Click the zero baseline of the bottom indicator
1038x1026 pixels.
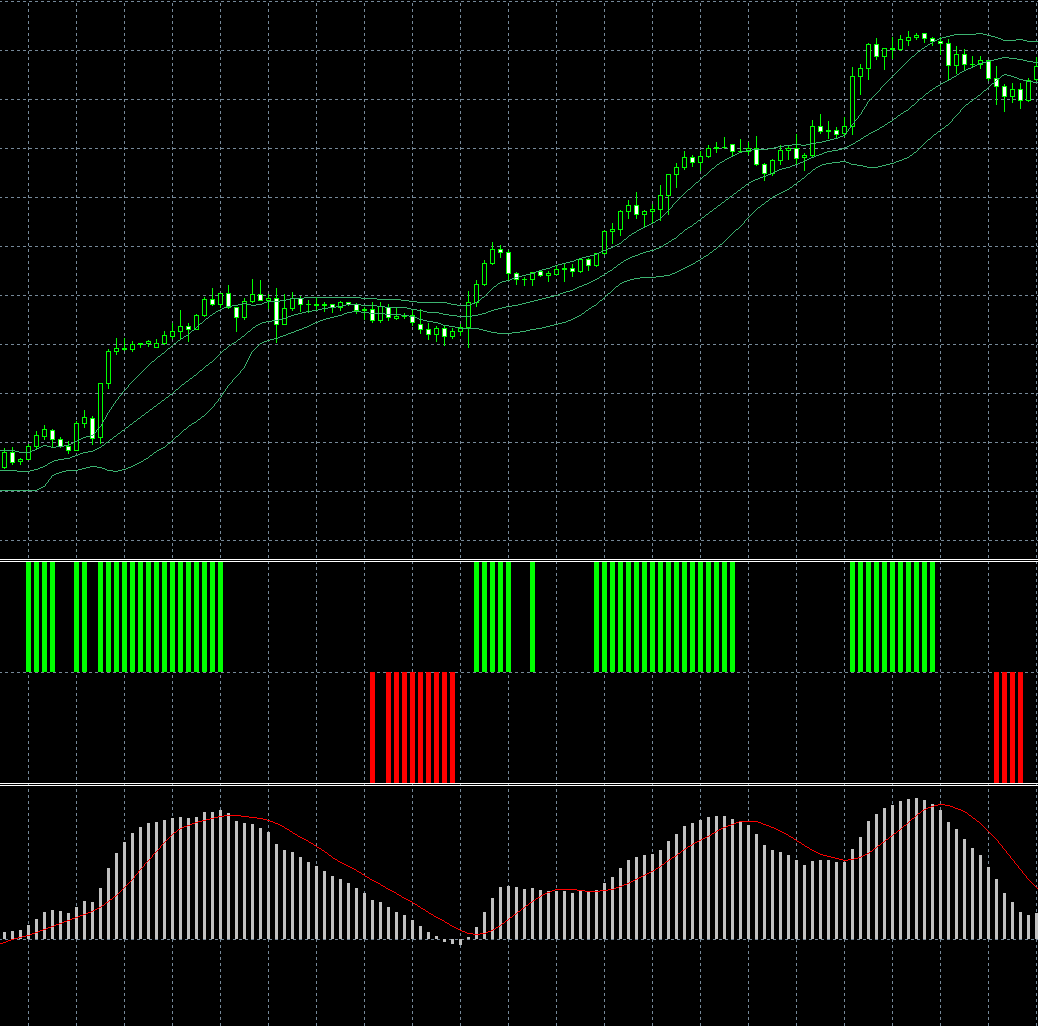[x=500, y=940]
